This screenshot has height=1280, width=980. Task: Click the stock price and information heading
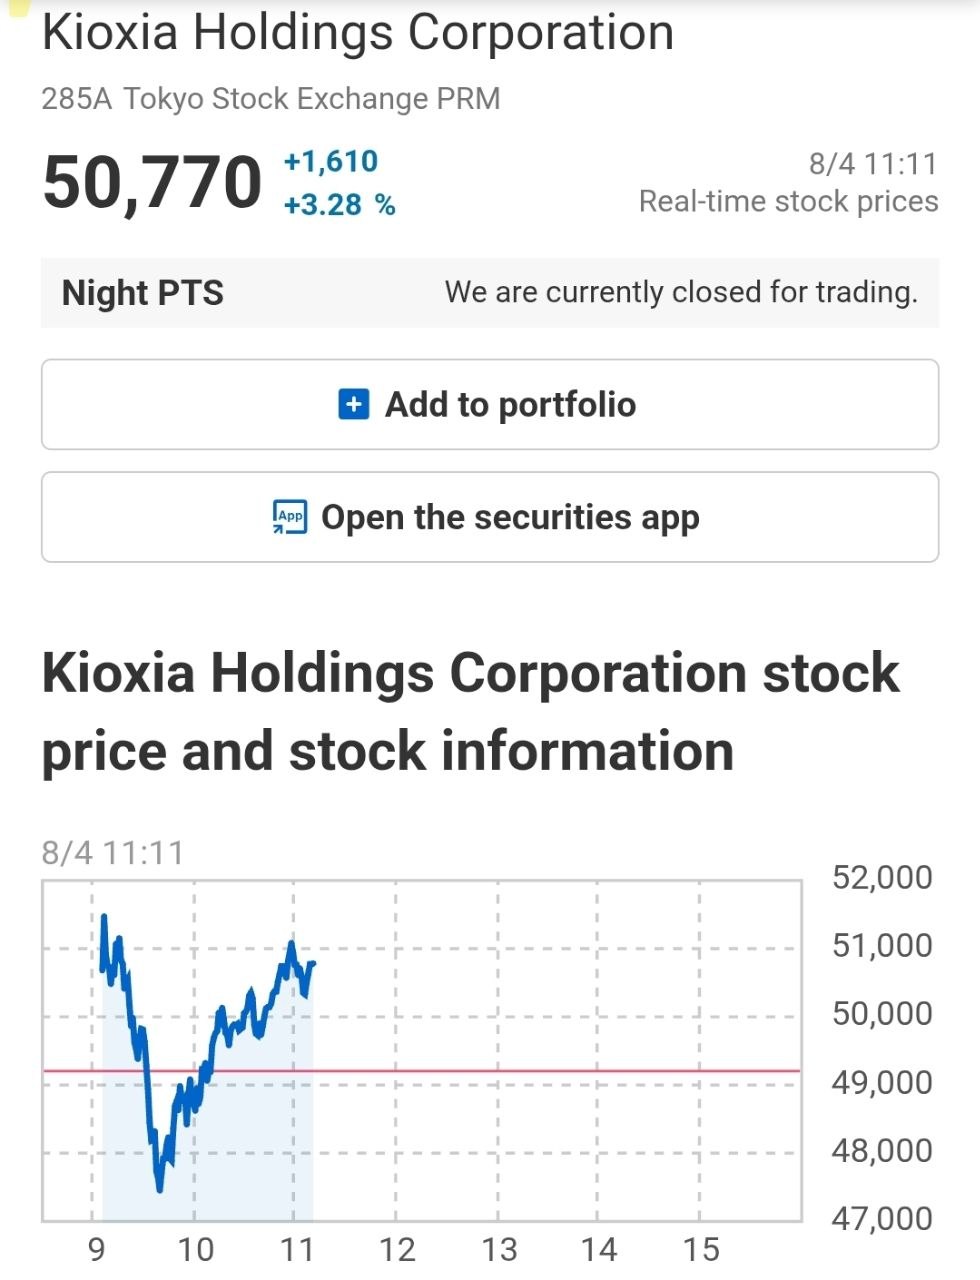471,711
